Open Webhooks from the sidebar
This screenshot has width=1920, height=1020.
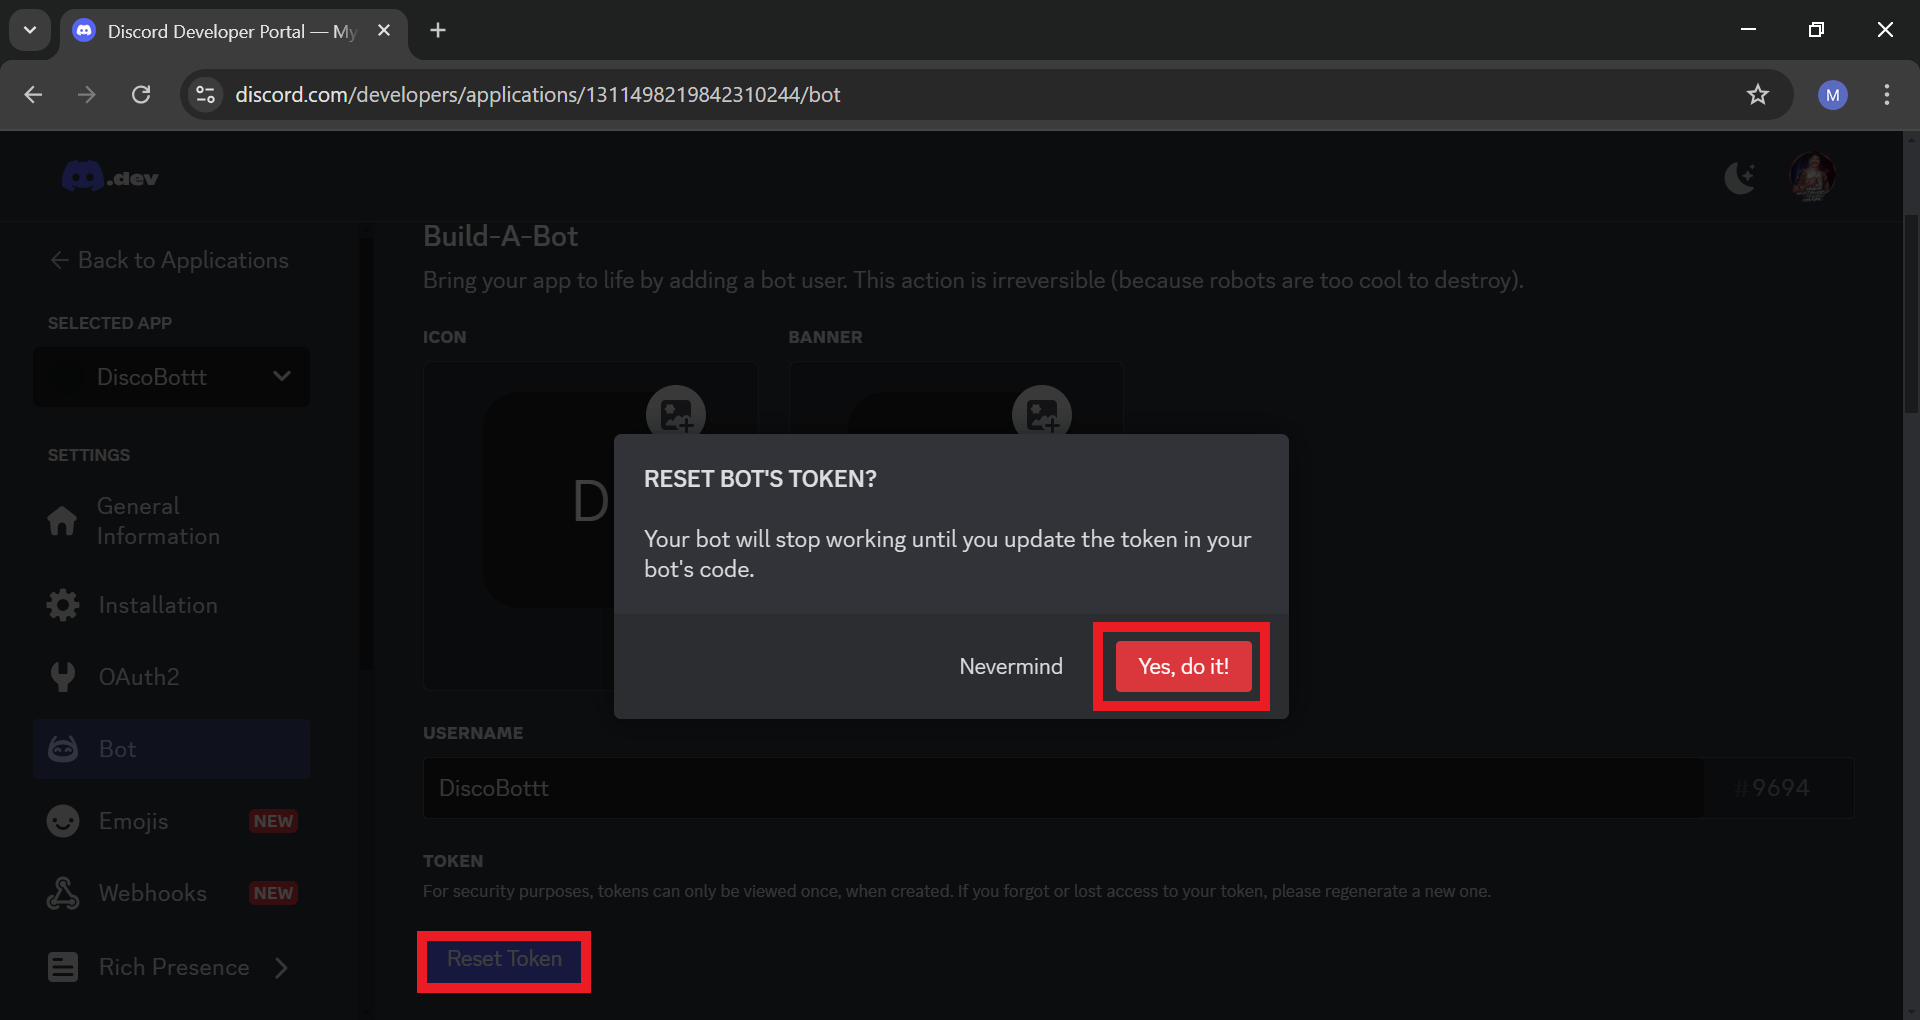click(x=152, y=892)
